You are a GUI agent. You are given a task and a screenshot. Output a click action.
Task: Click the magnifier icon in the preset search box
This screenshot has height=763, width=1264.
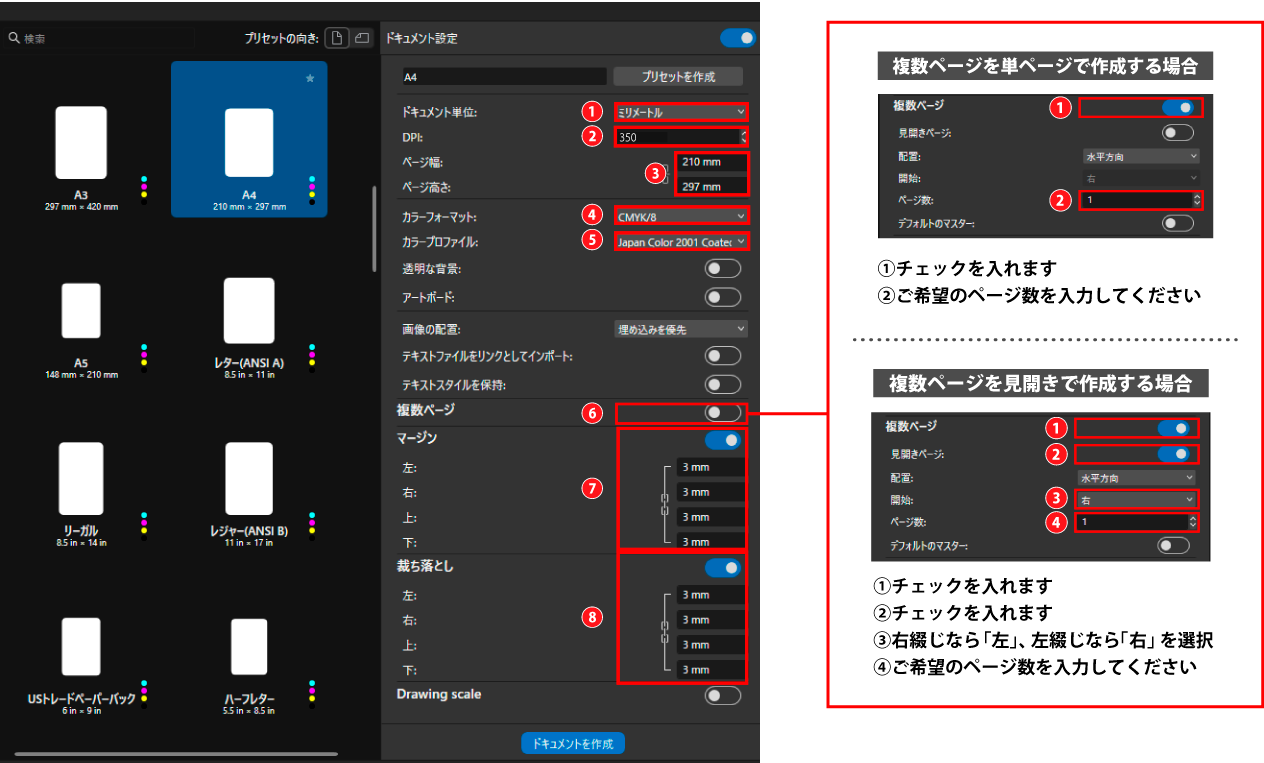click(x=14, y=38)
